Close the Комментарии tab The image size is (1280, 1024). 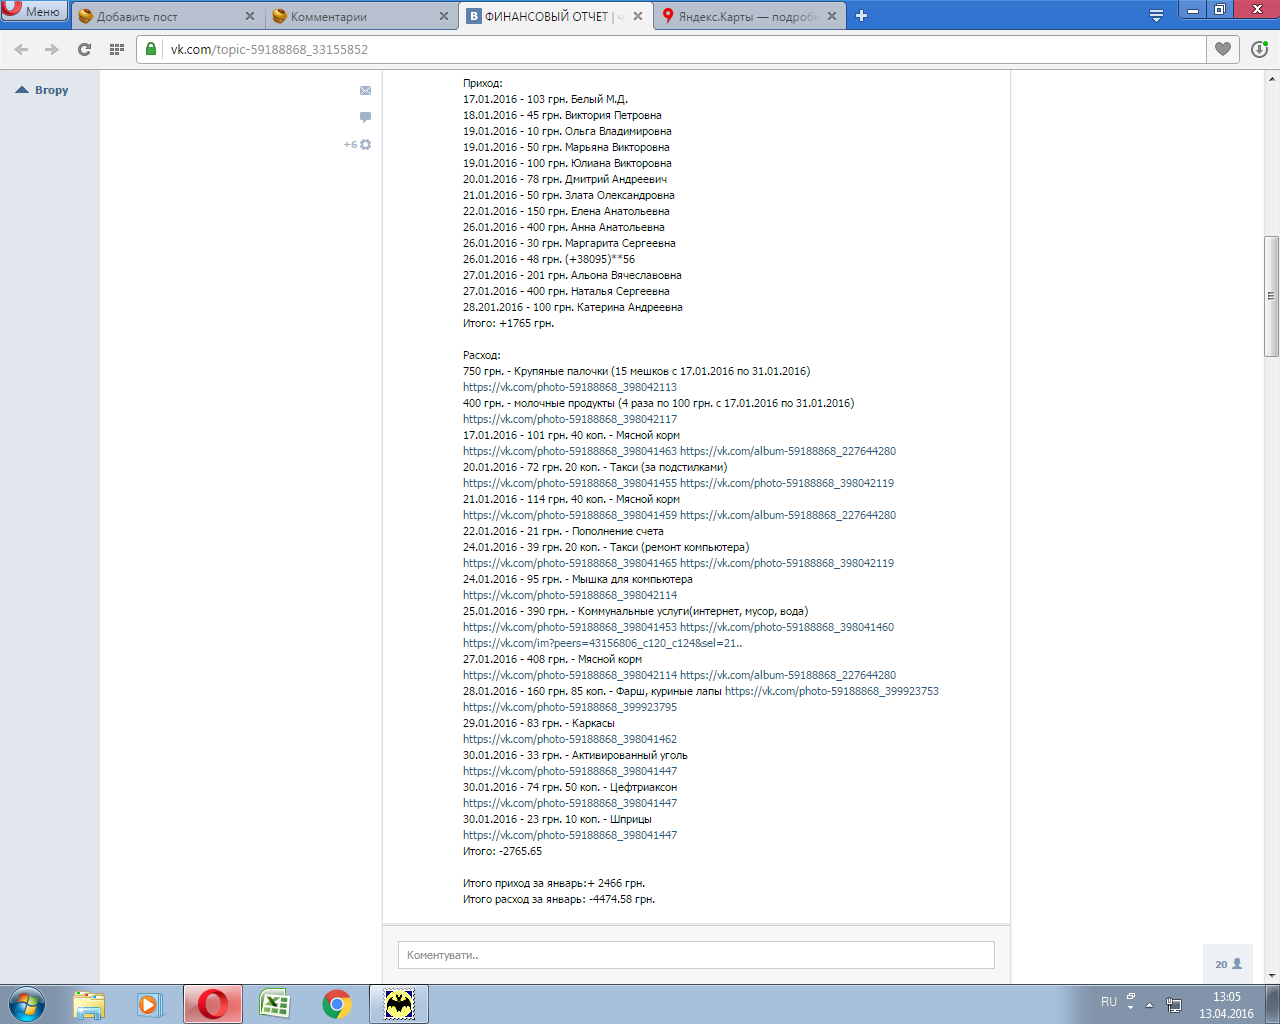coord(444,16)
